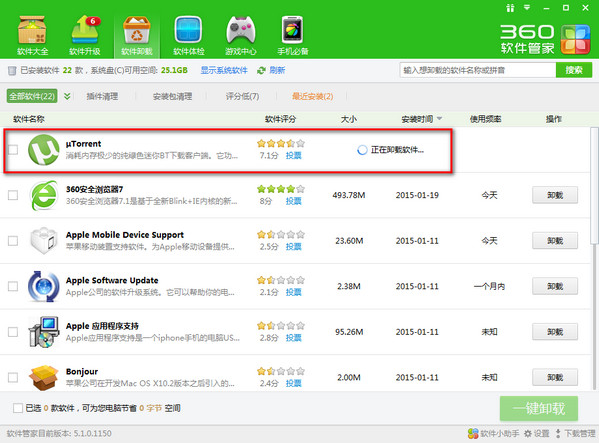Click the Bonjour package icon
Screen dimensions: 599x443
(x=44, y=377)
